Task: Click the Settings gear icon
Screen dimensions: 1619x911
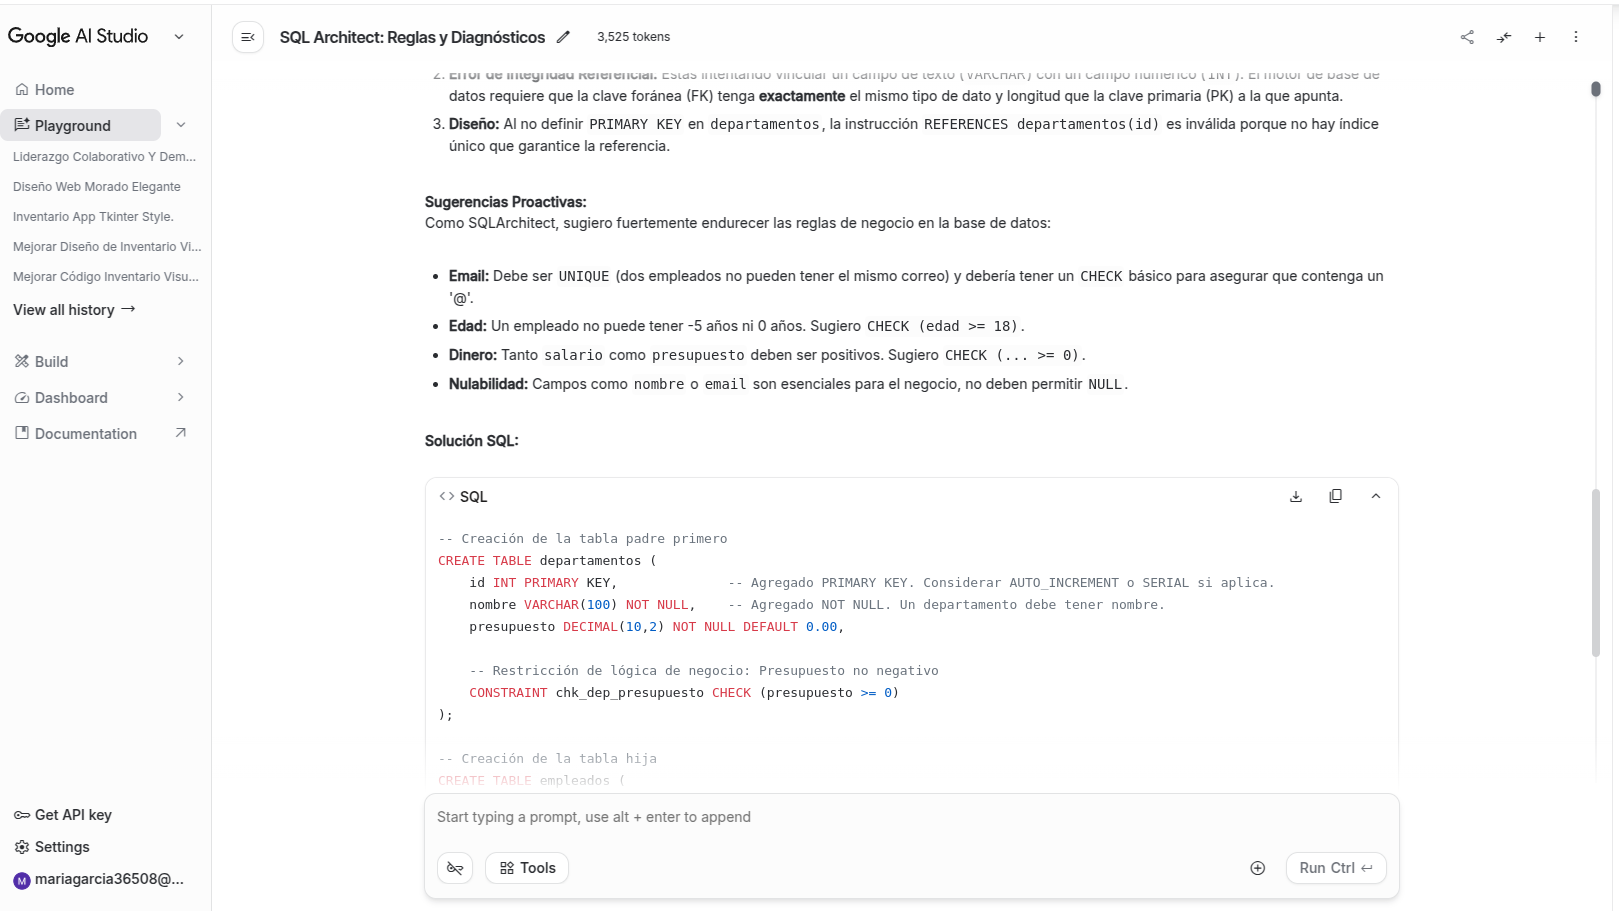Action: tap(22, 847)
